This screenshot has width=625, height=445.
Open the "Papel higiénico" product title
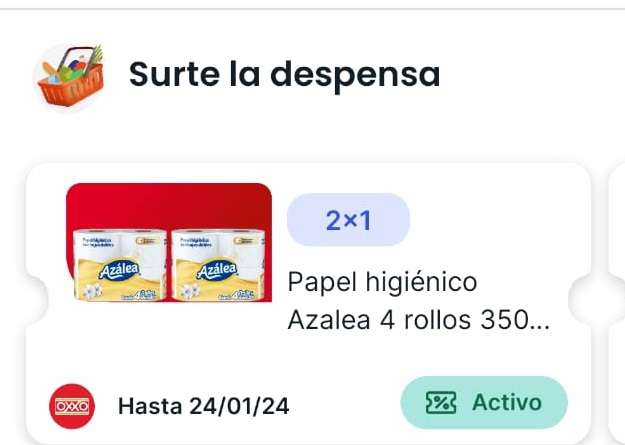pos(382,282)
